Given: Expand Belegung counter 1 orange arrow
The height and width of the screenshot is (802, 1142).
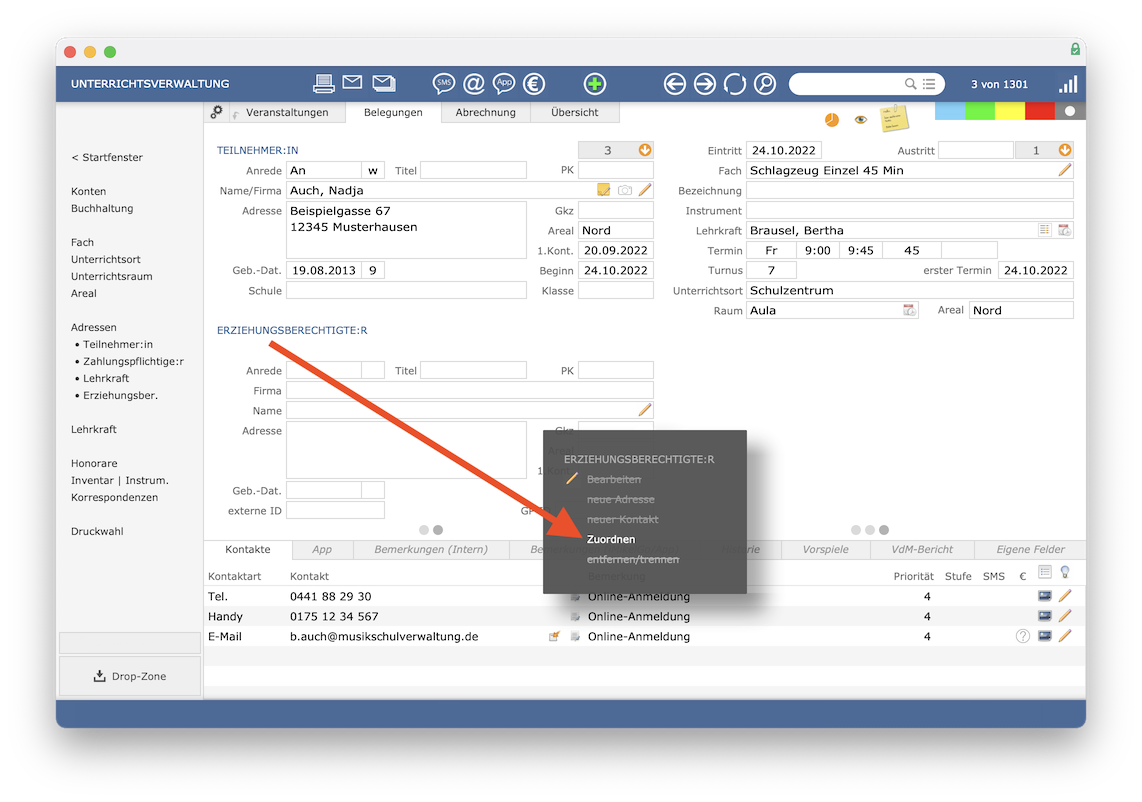Looking at the screenshot, I should click(x=1065, y=150).
